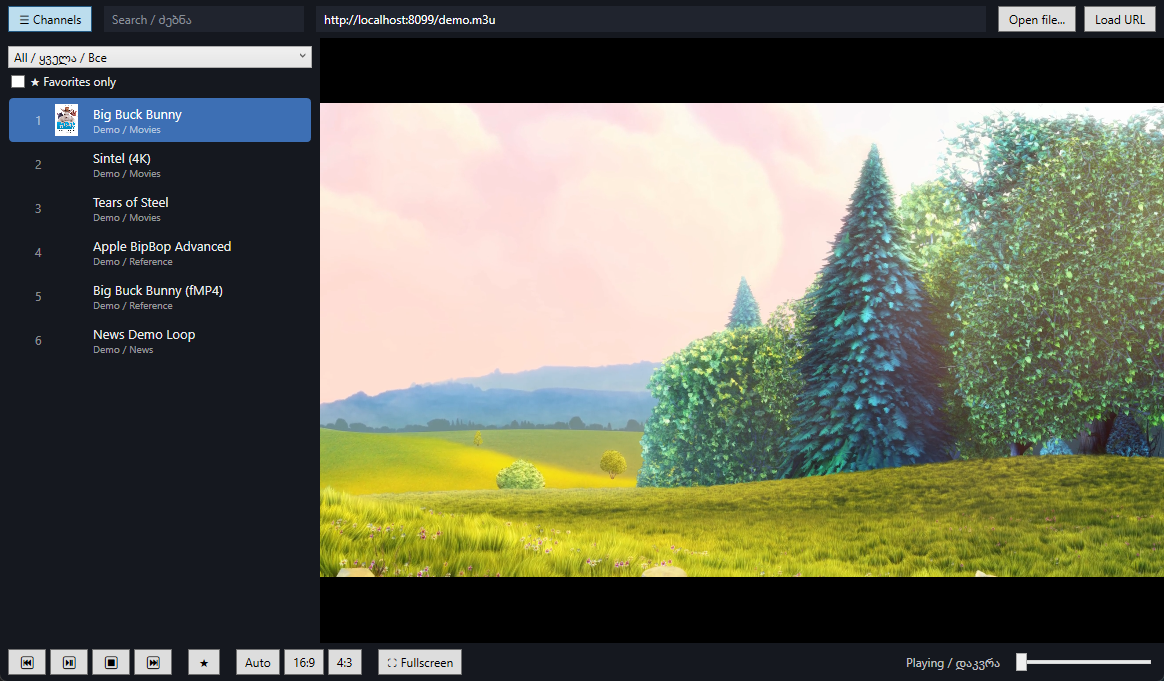This screenshot has width=1164, height=681.
Task: Click the Big Buck Bunny channel logo
Action: 66,120
